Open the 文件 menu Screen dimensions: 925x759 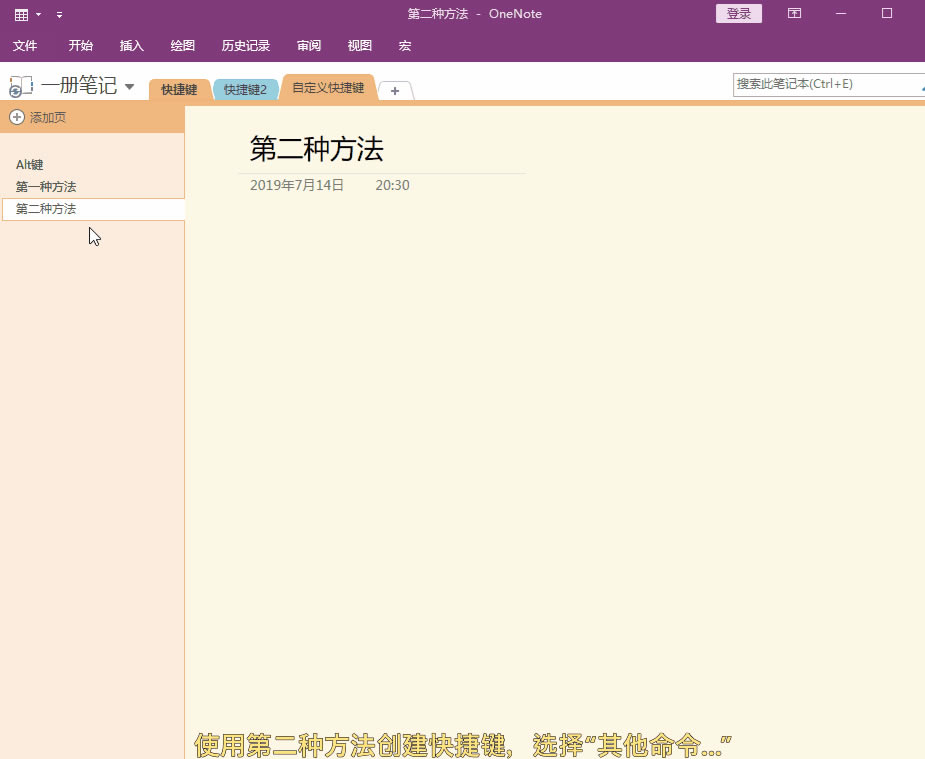click(x=26, y=46)
